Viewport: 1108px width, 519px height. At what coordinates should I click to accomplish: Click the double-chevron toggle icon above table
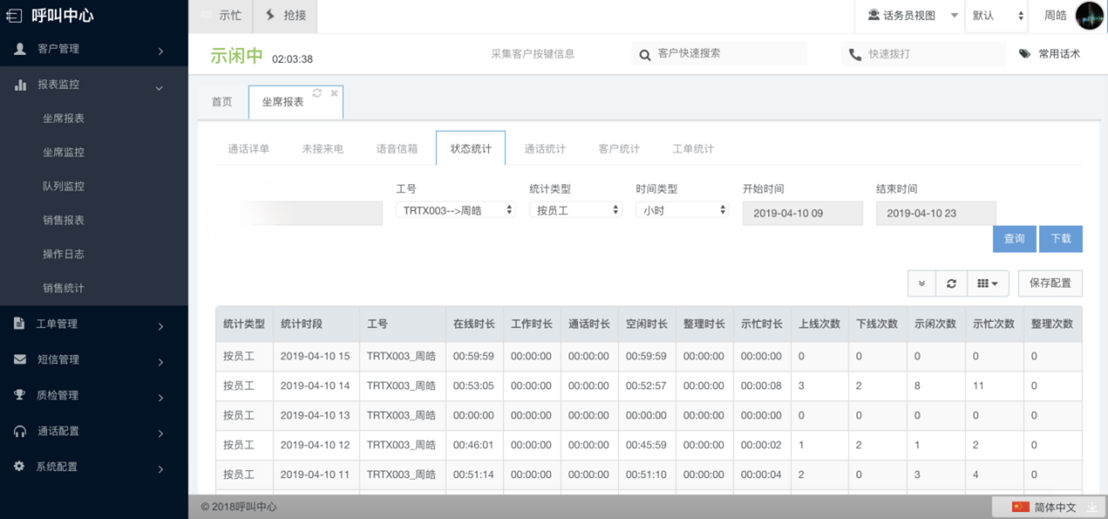(921, 284)
